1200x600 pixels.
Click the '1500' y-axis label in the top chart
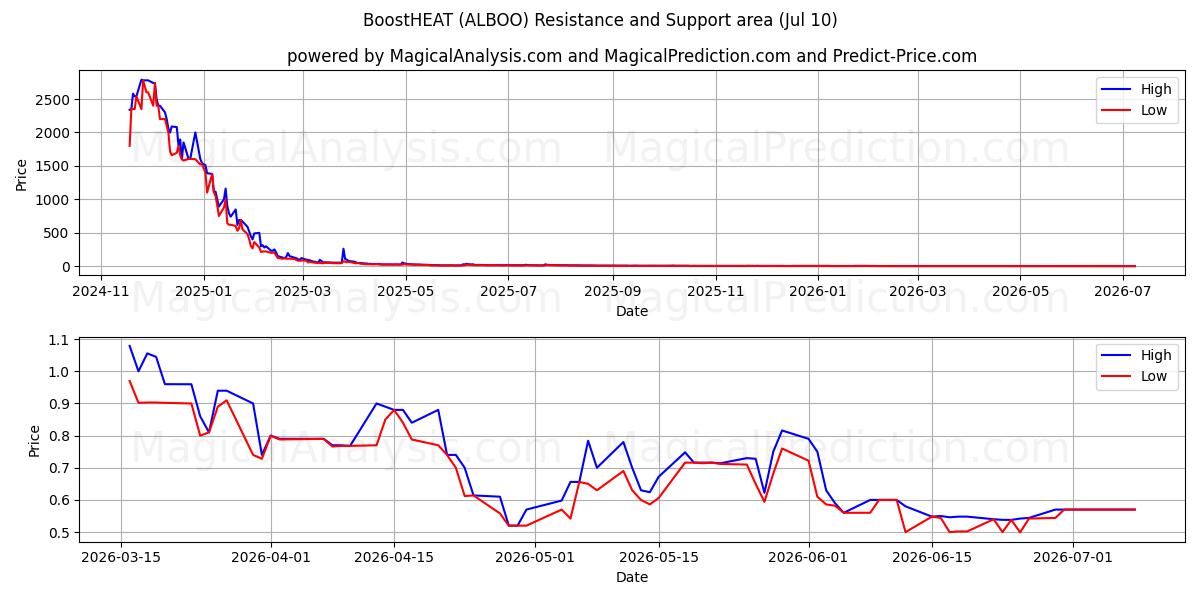(x=52, y=166)
